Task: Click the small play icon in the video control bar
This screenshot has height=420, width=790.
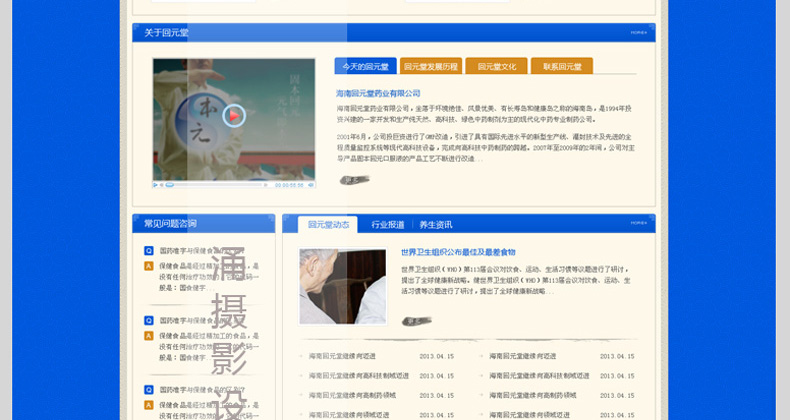Action: coord(156,185)
